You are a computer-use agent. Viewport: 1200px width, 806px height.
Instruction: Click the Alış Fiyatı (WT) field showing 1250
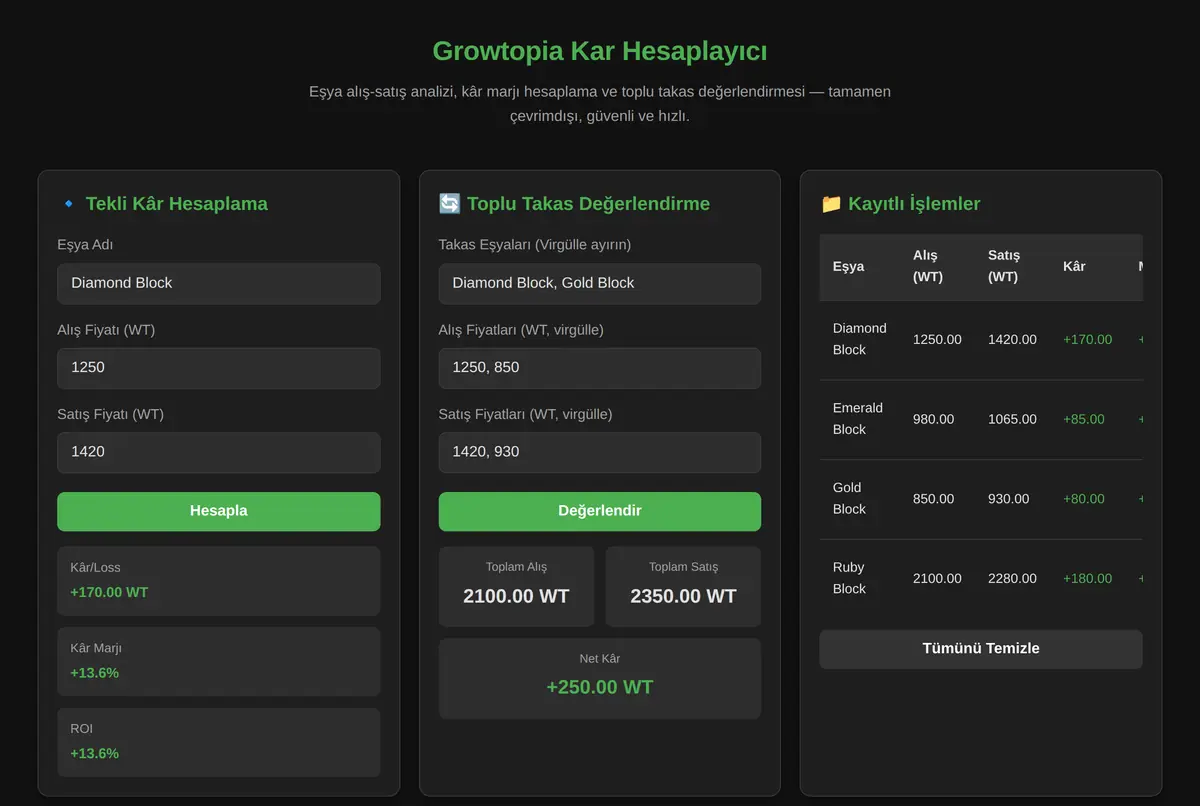pos(219,368)
